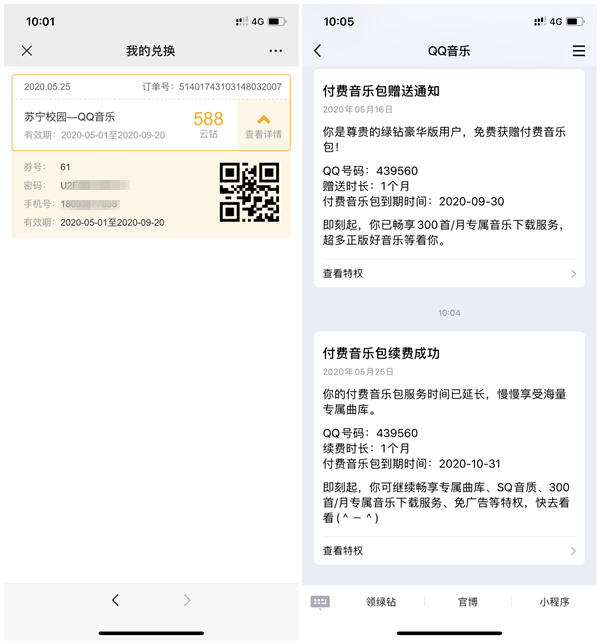The height and width of the screenshot is (644, 600).
Task: Collapse order details via 查看详情 chevron
Action: 264,125
